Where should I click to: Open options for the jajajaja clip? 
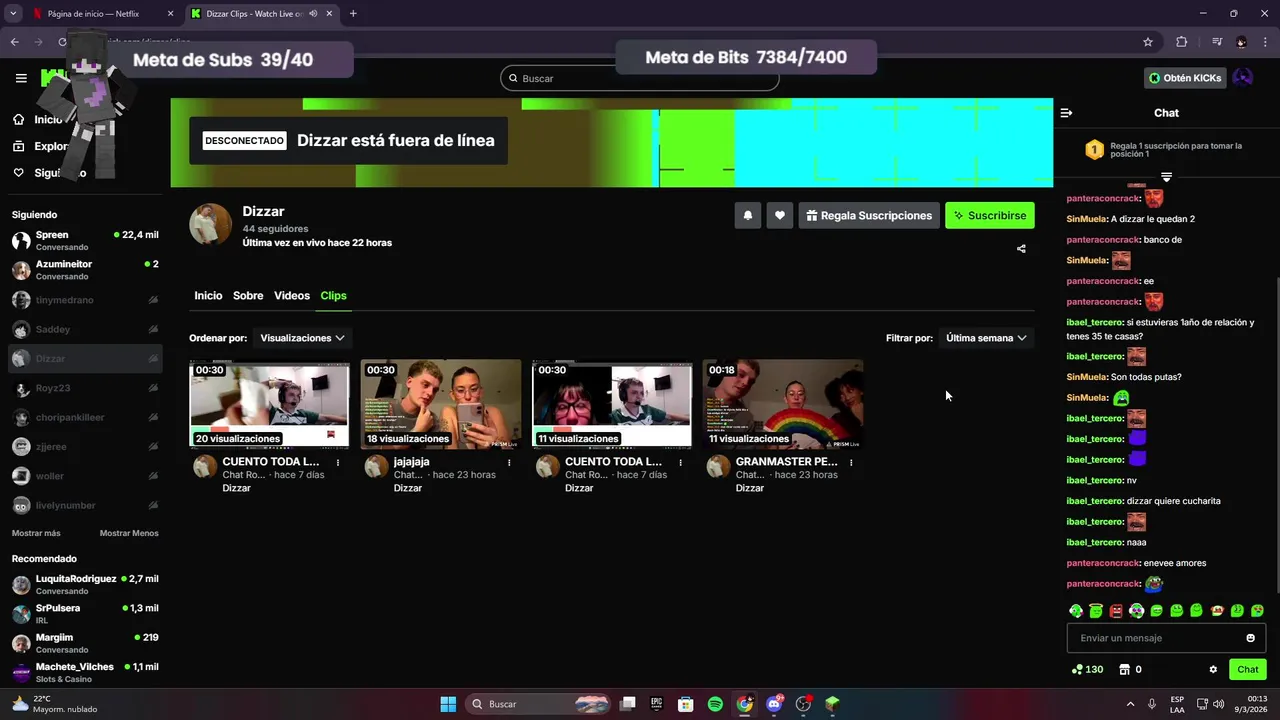click(x=509, y=462)
